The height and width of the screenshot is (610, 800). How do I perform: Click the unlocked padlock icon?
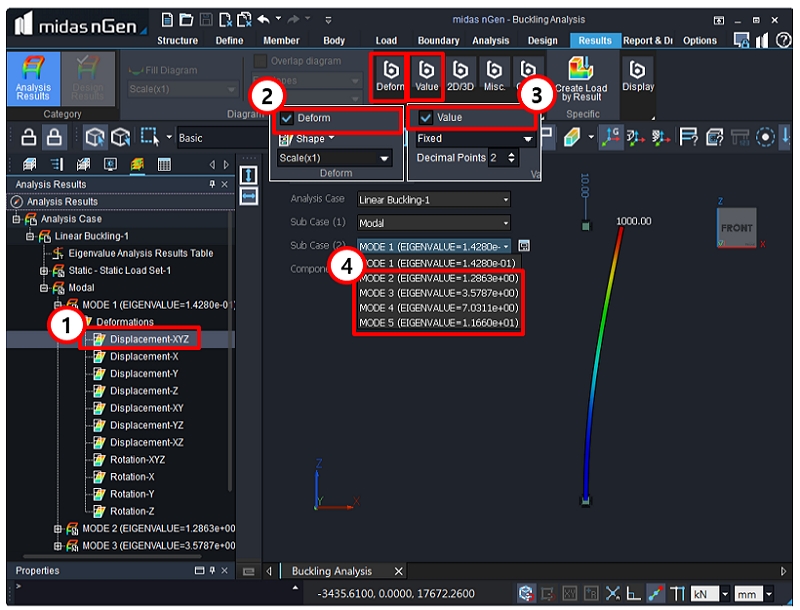click(29, 137)
